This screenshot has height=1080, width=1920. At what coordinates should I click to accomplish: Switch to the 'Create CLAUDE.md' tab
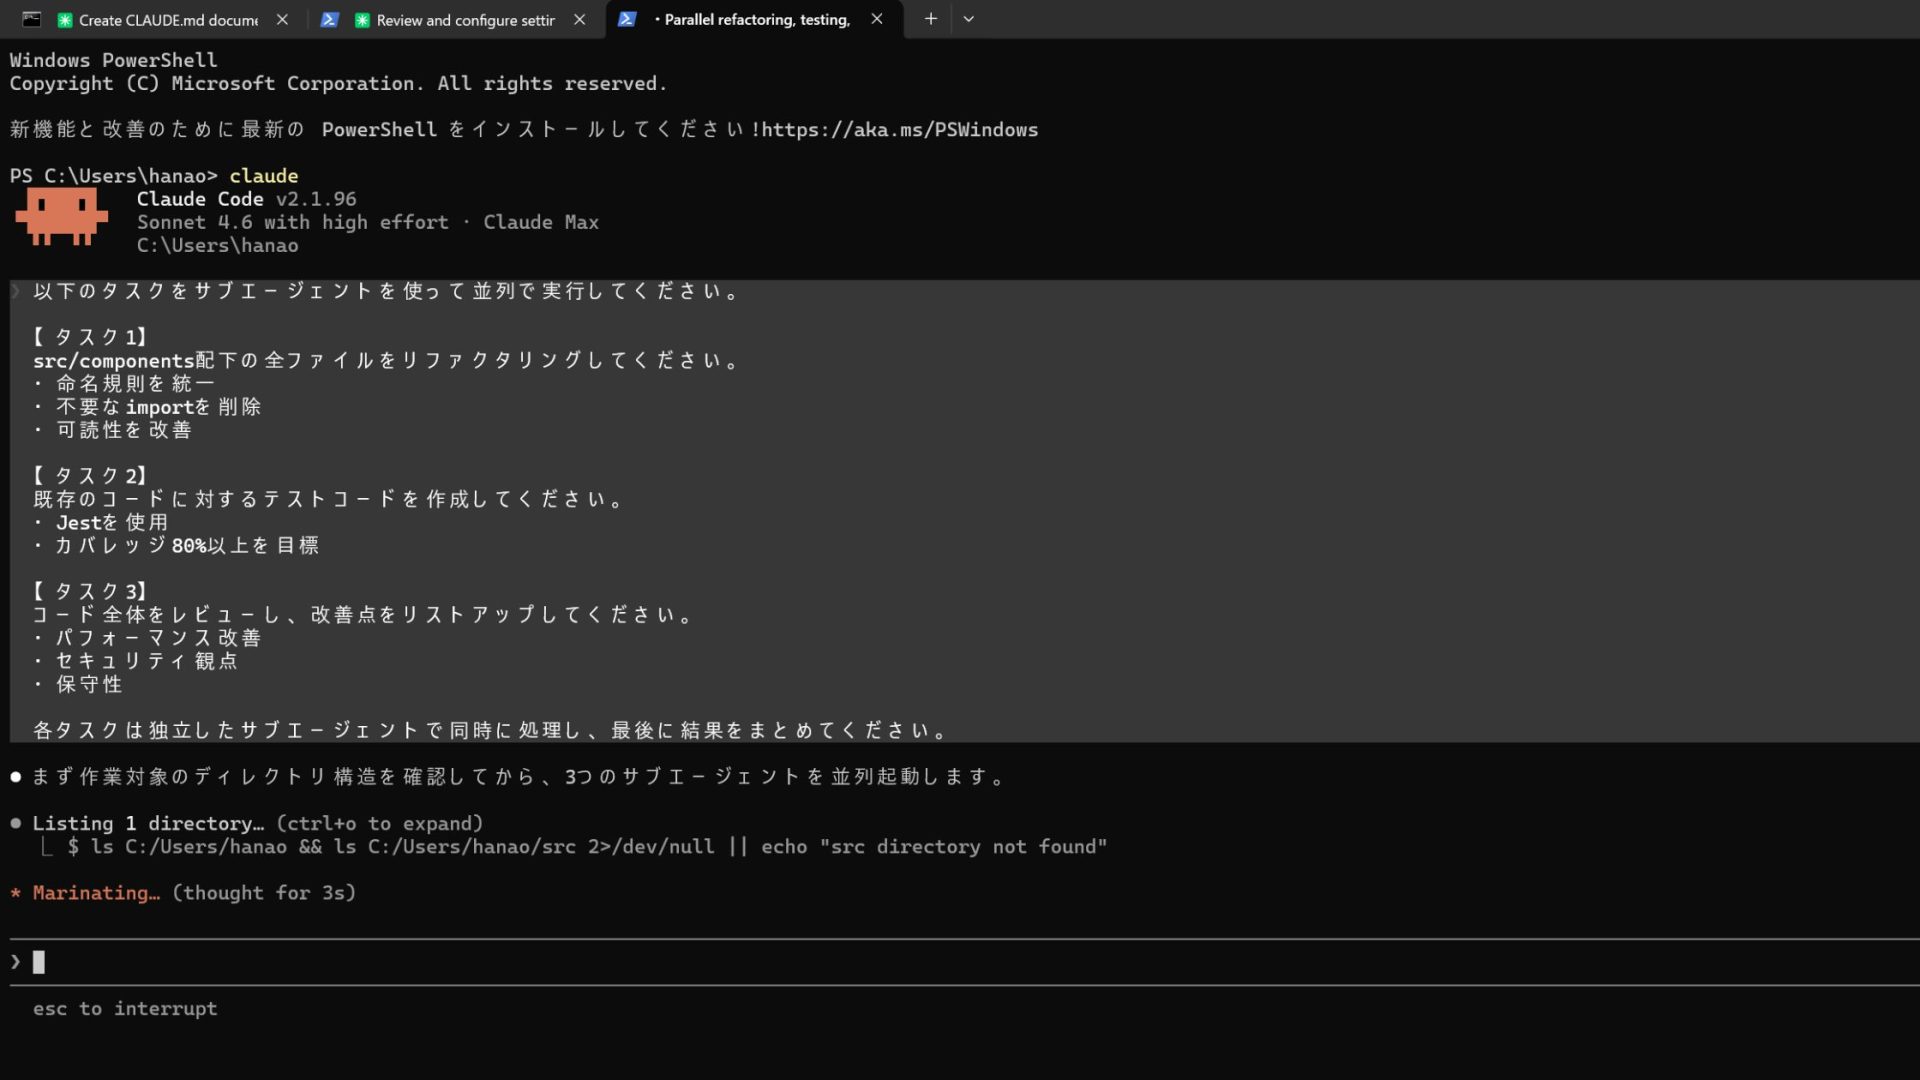(160, 19)
